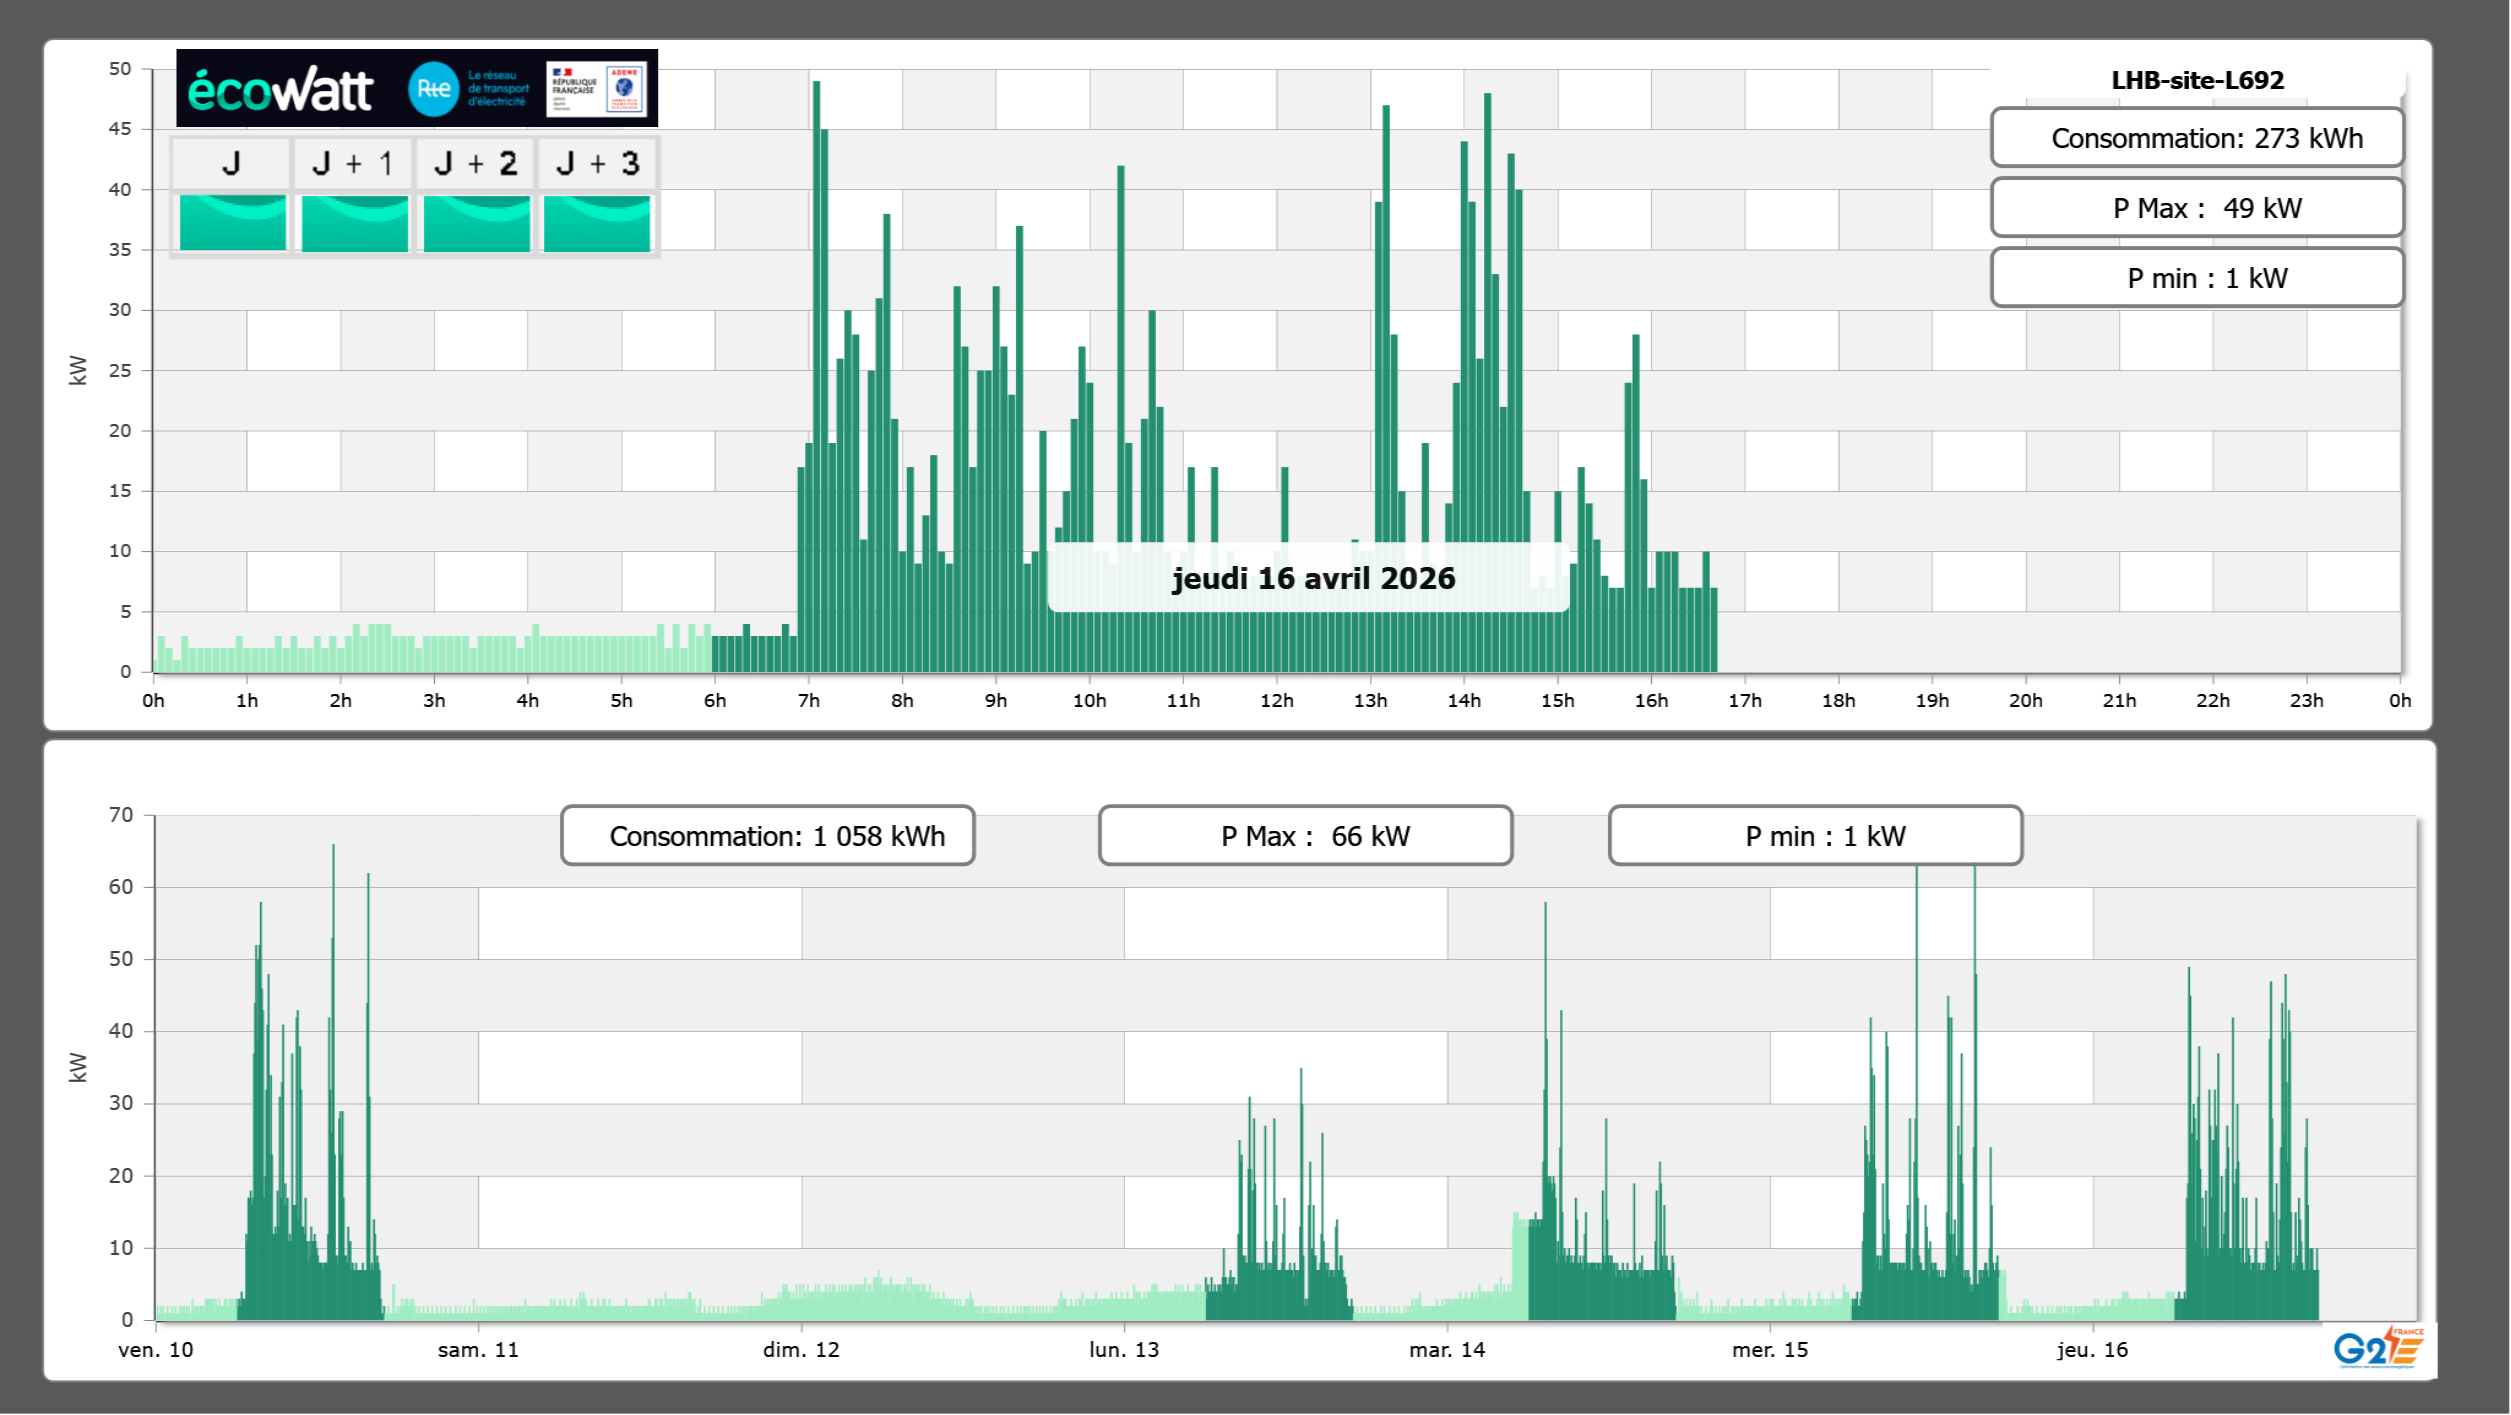Click the G2E France logo
This screenshot has width=2511, height=1415.
[x=2377, y=1348]
